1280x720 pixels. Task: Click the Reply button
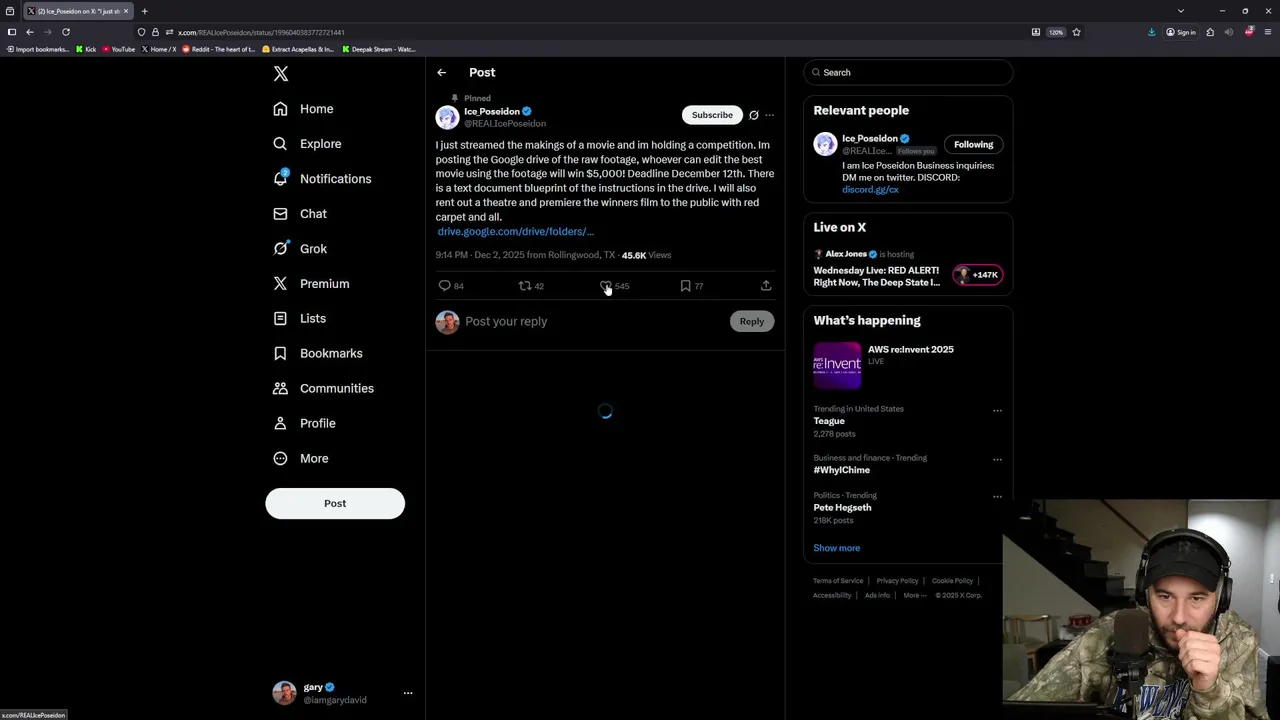[x=752, y=321]
